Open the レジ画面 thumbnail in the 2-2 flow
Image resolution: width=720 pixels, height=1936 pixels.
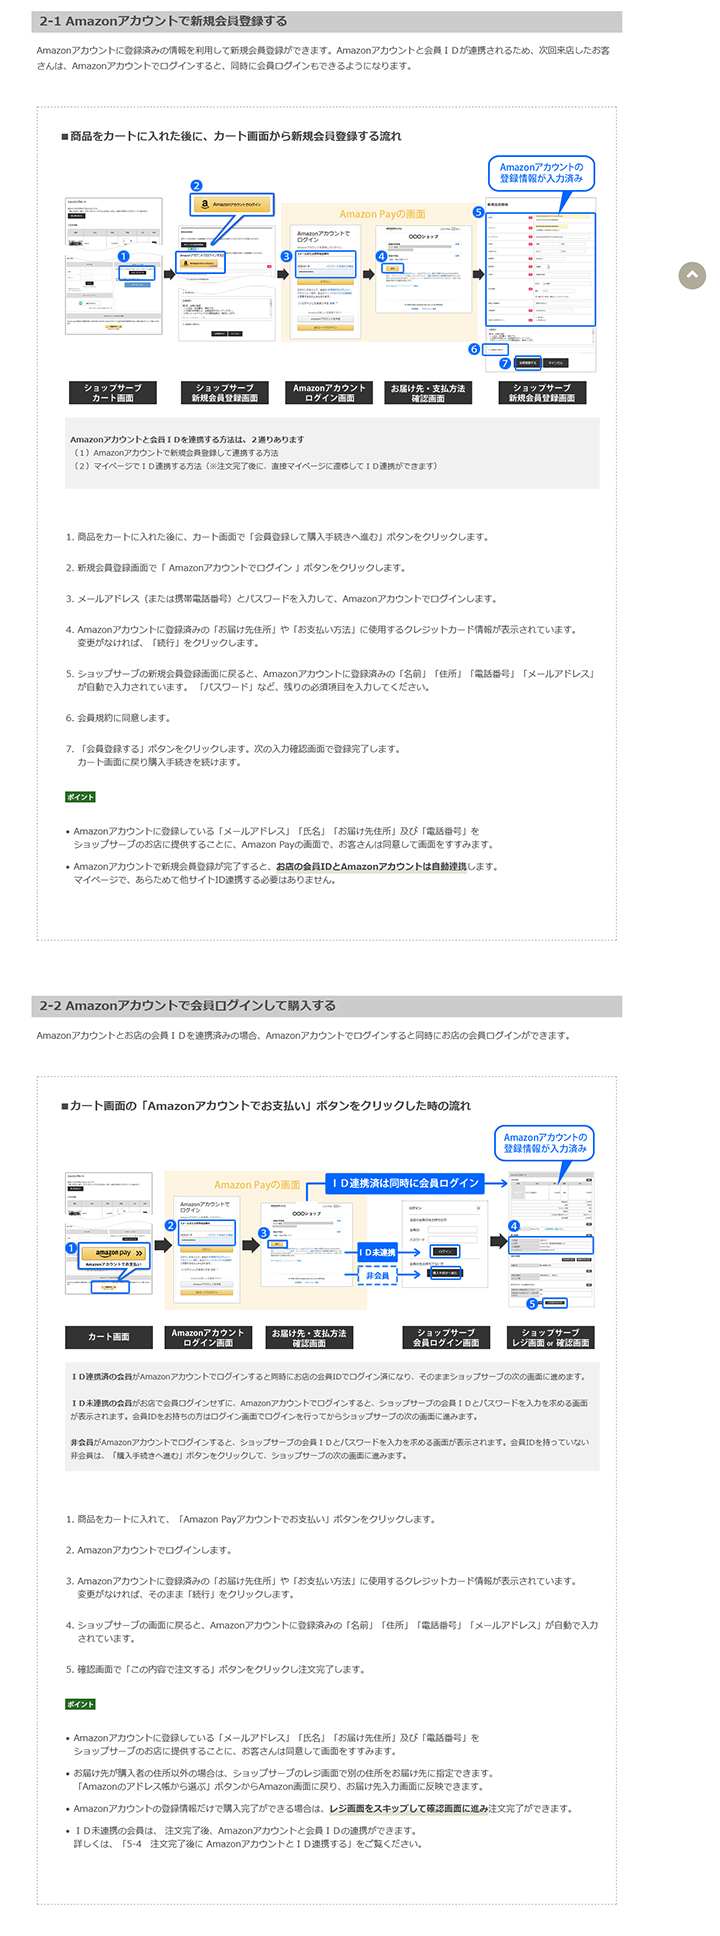(551, 1240)
